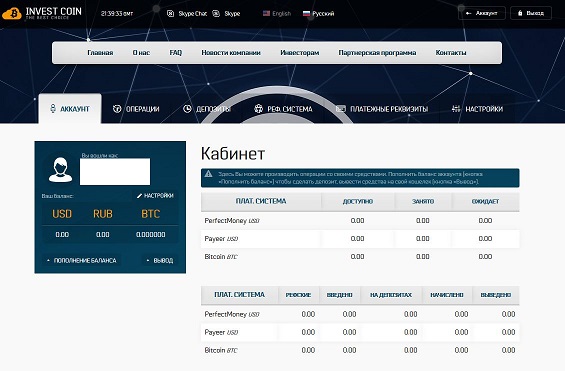The width and height of the screenshot is (565, 371).
Task: Click the Операции tab icon
Action: click(x=117, y=108)
